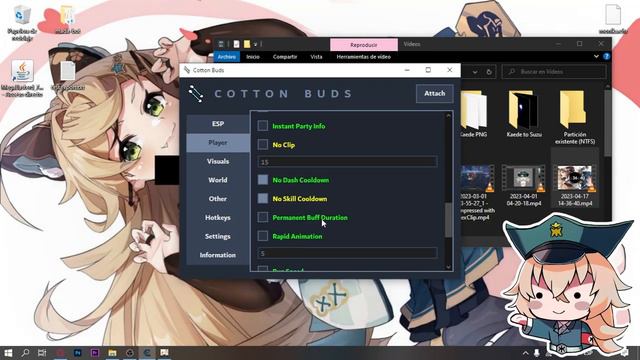The image size is (640, 360).
Task: Open Task View on the taskbar
Action: point(42,353)
